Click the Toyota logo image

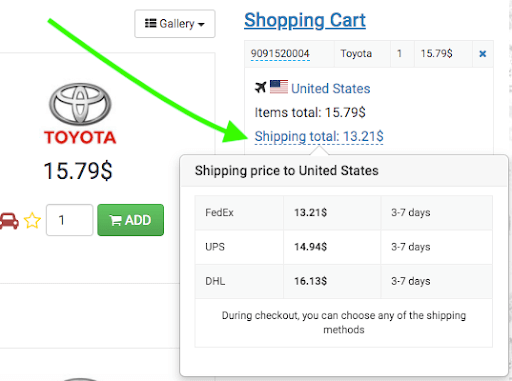80,114
